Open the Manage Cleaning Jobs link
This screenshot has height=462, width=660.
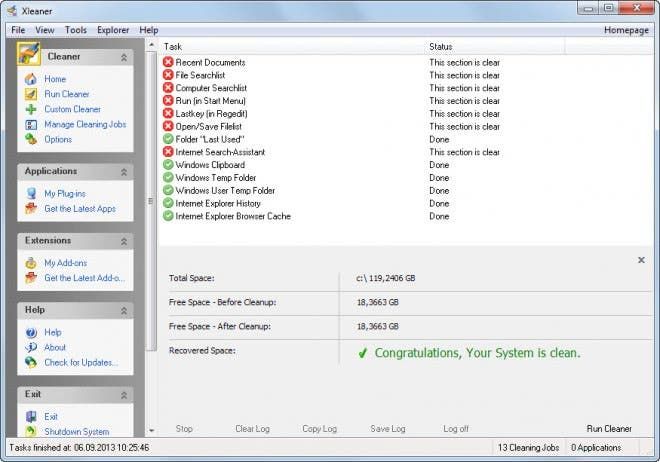click(x=85, y=125)
